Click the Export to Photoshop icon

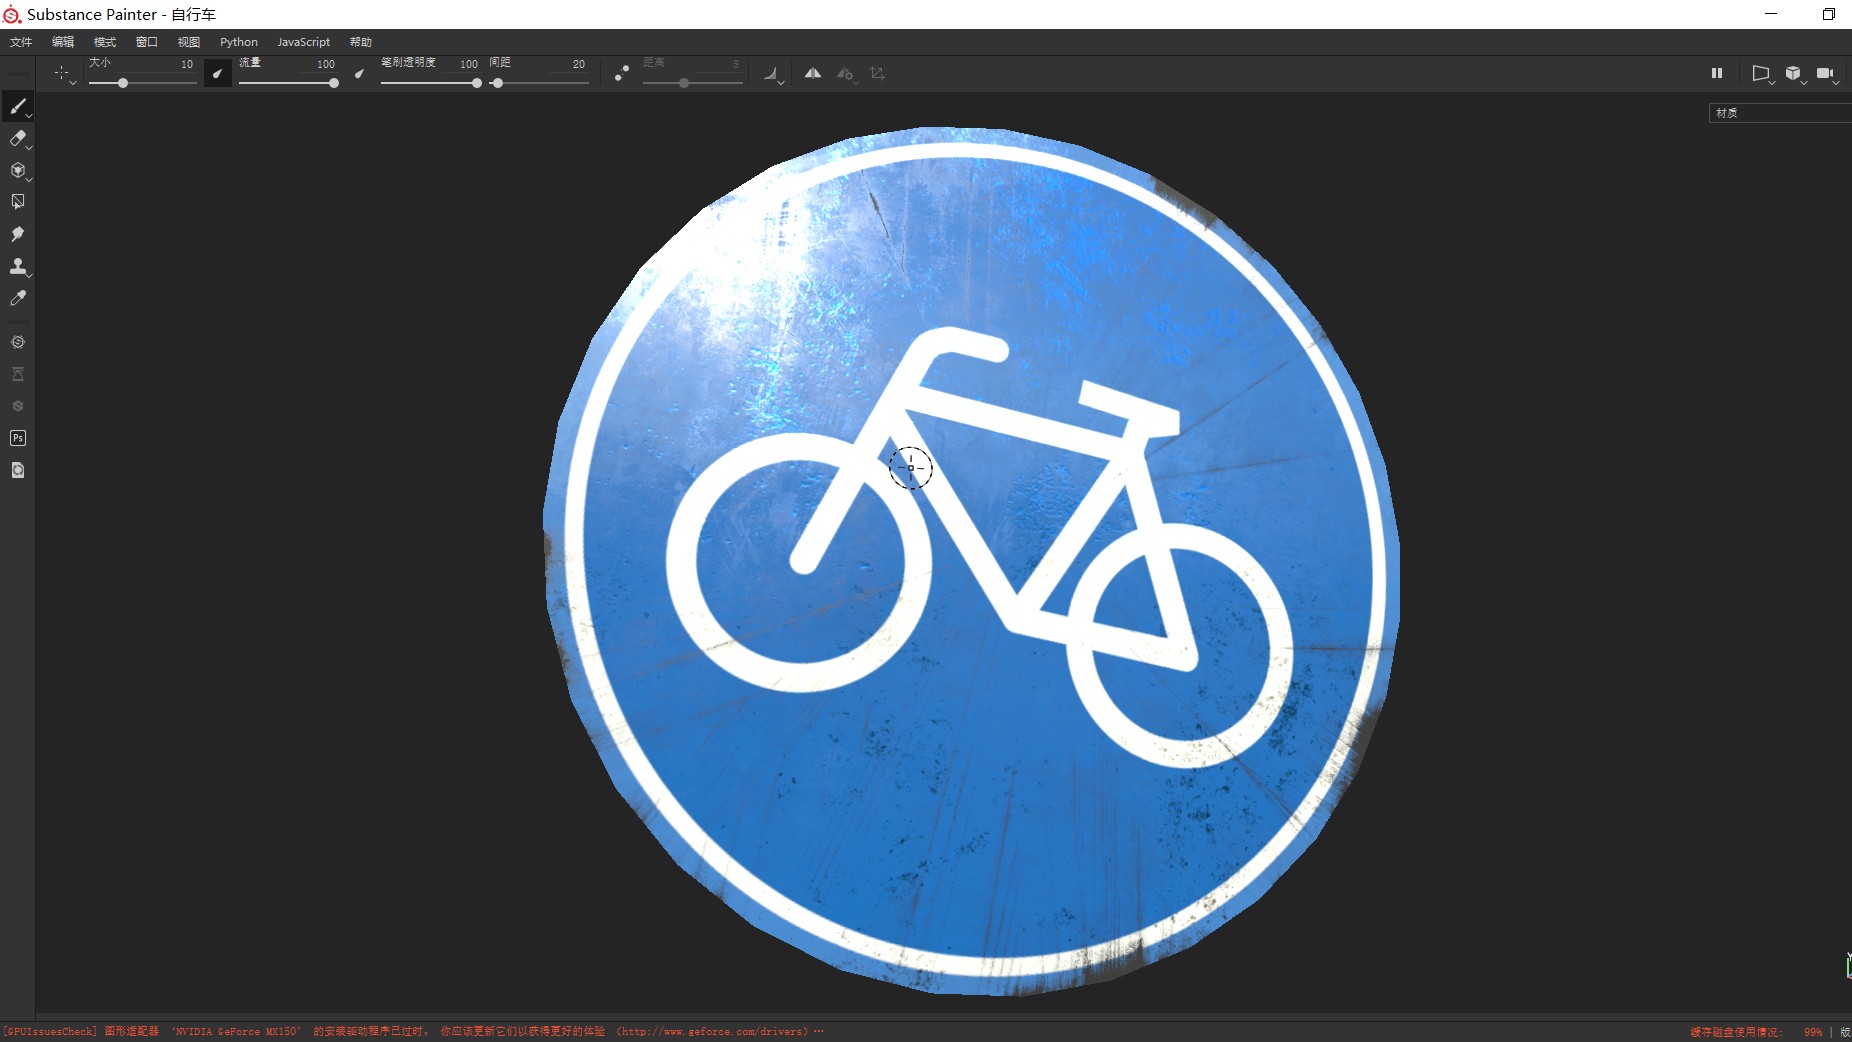click(x=18, y=438)
